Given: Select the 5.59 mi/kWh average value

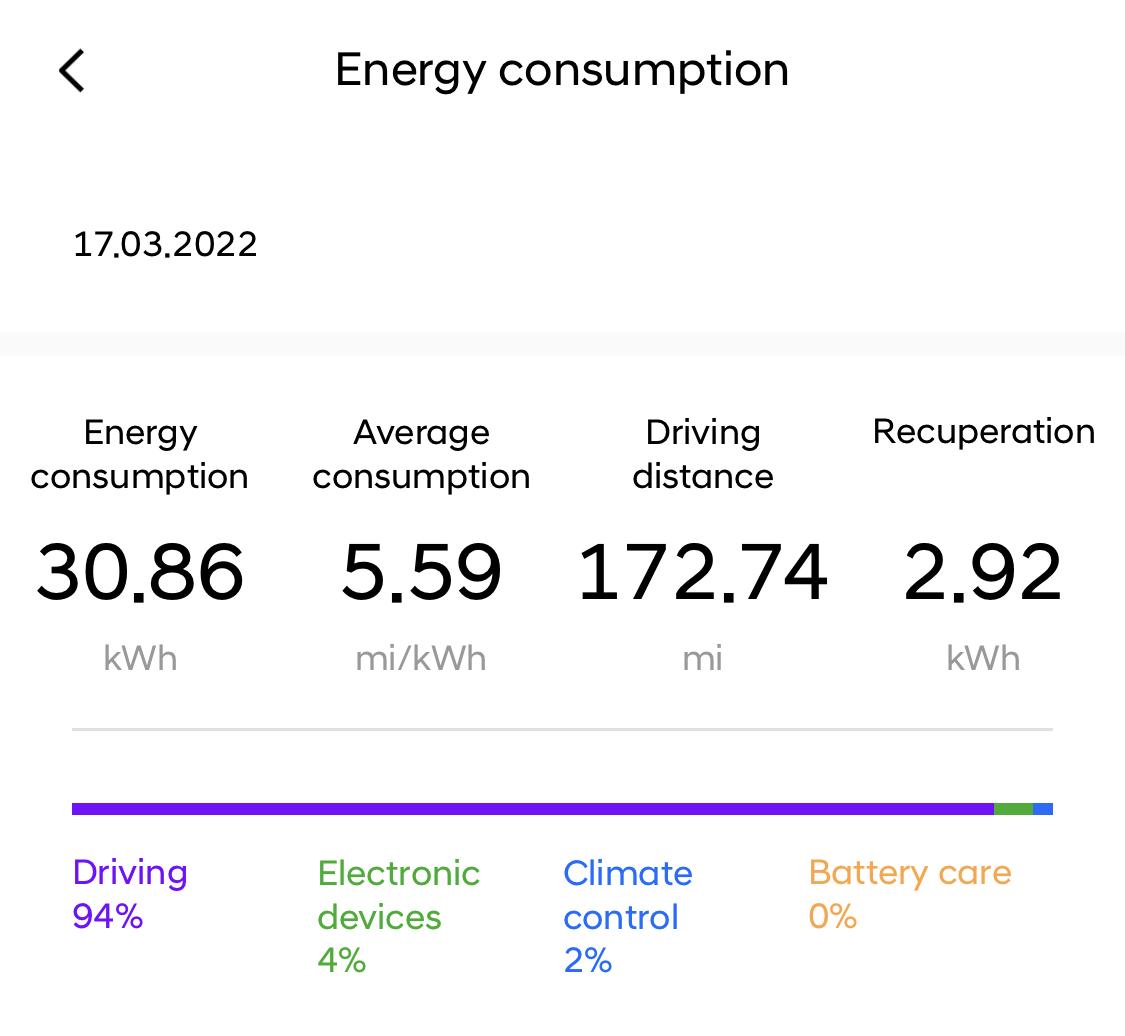Looking at the screenshot, I should (421, 573).
